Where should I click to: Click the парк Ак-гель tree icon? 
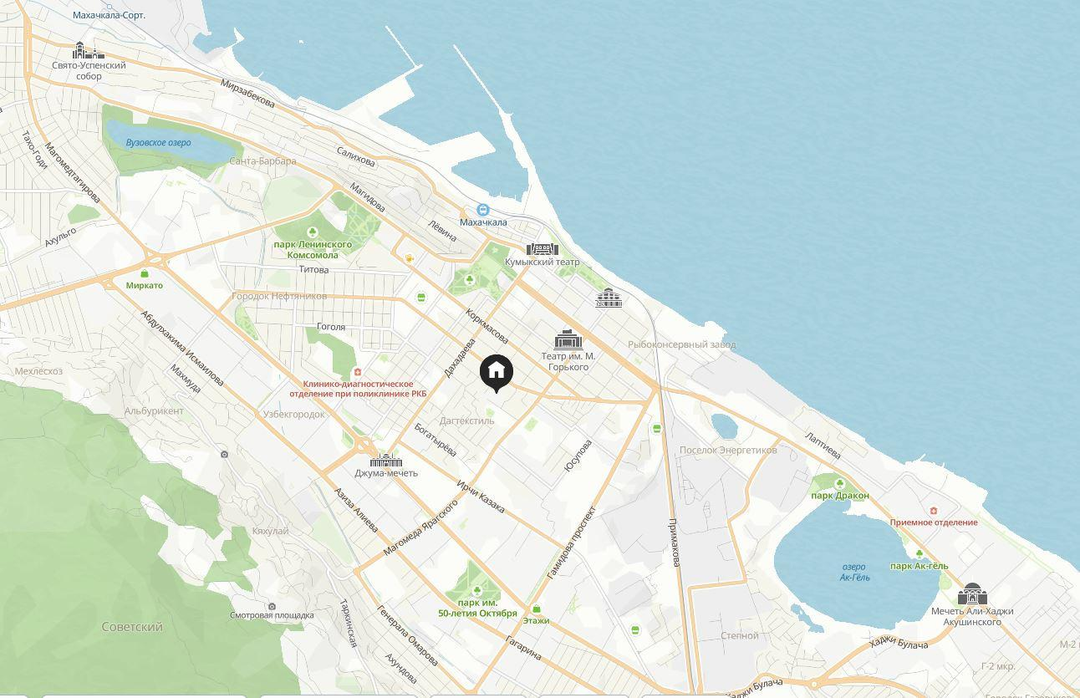tap(919, 554)
